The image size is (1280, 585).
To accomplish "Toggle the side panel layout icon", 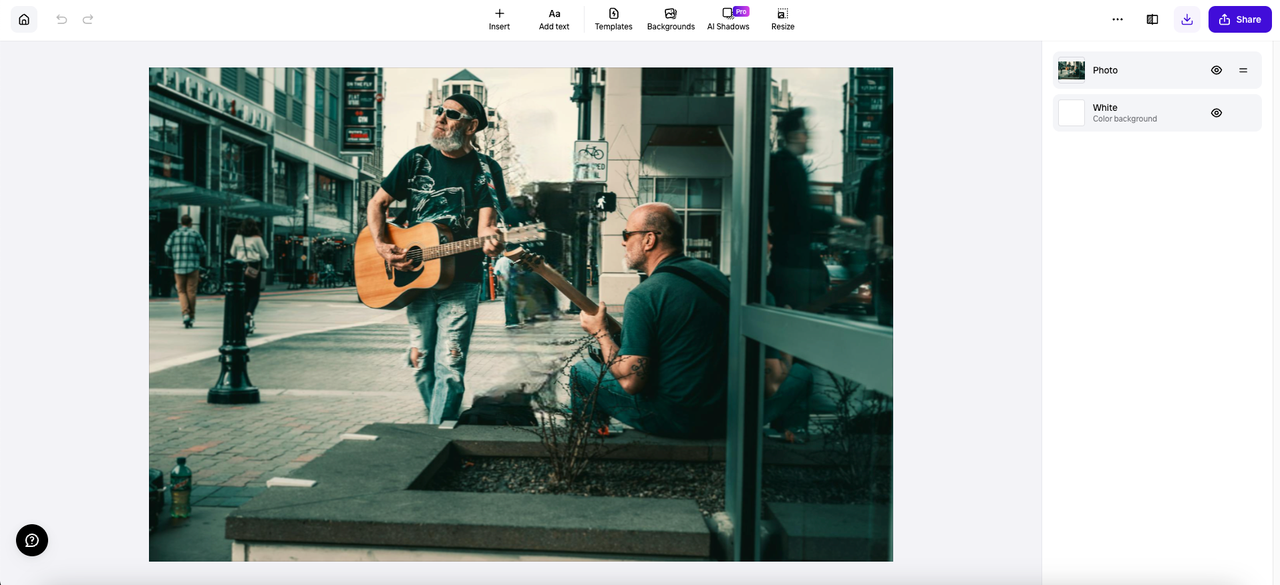I will click(1152, 19).
